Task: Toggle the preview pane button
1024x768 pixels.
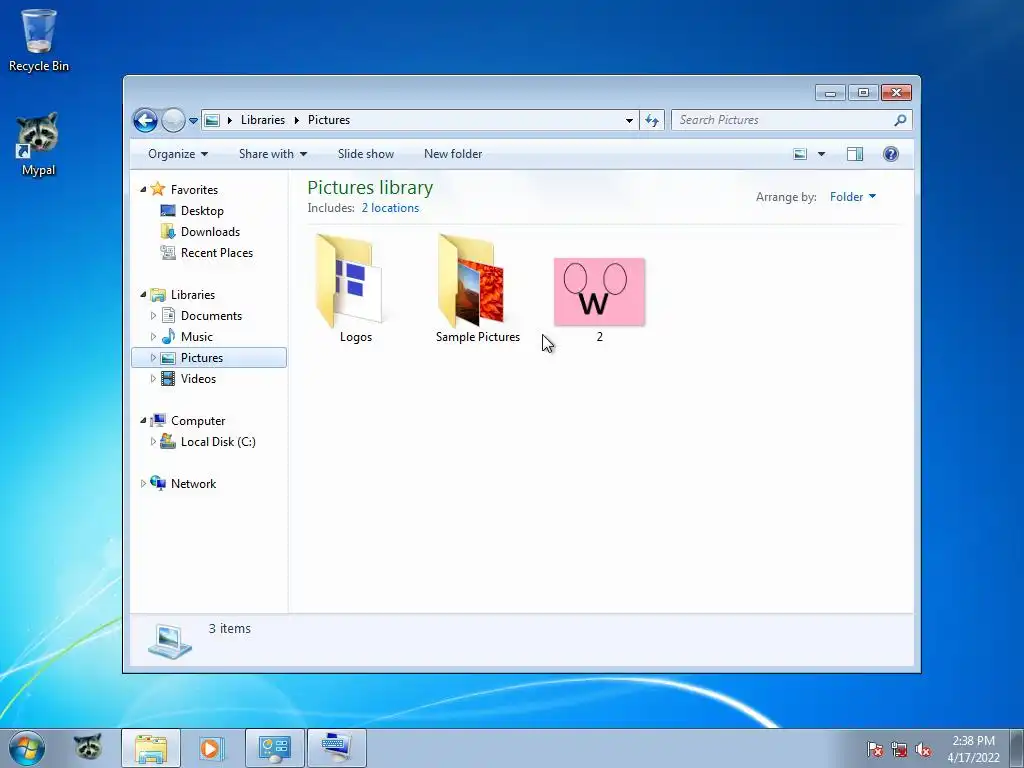Action: click(x=855, y=154)
